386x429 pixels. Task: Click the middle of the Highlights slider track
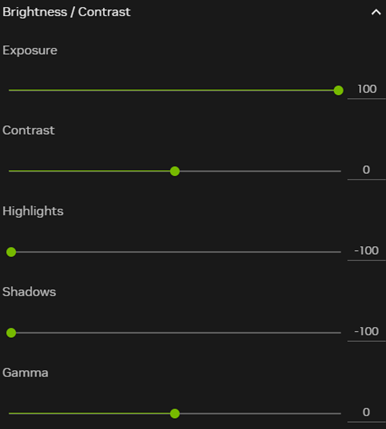click(175, 252)
